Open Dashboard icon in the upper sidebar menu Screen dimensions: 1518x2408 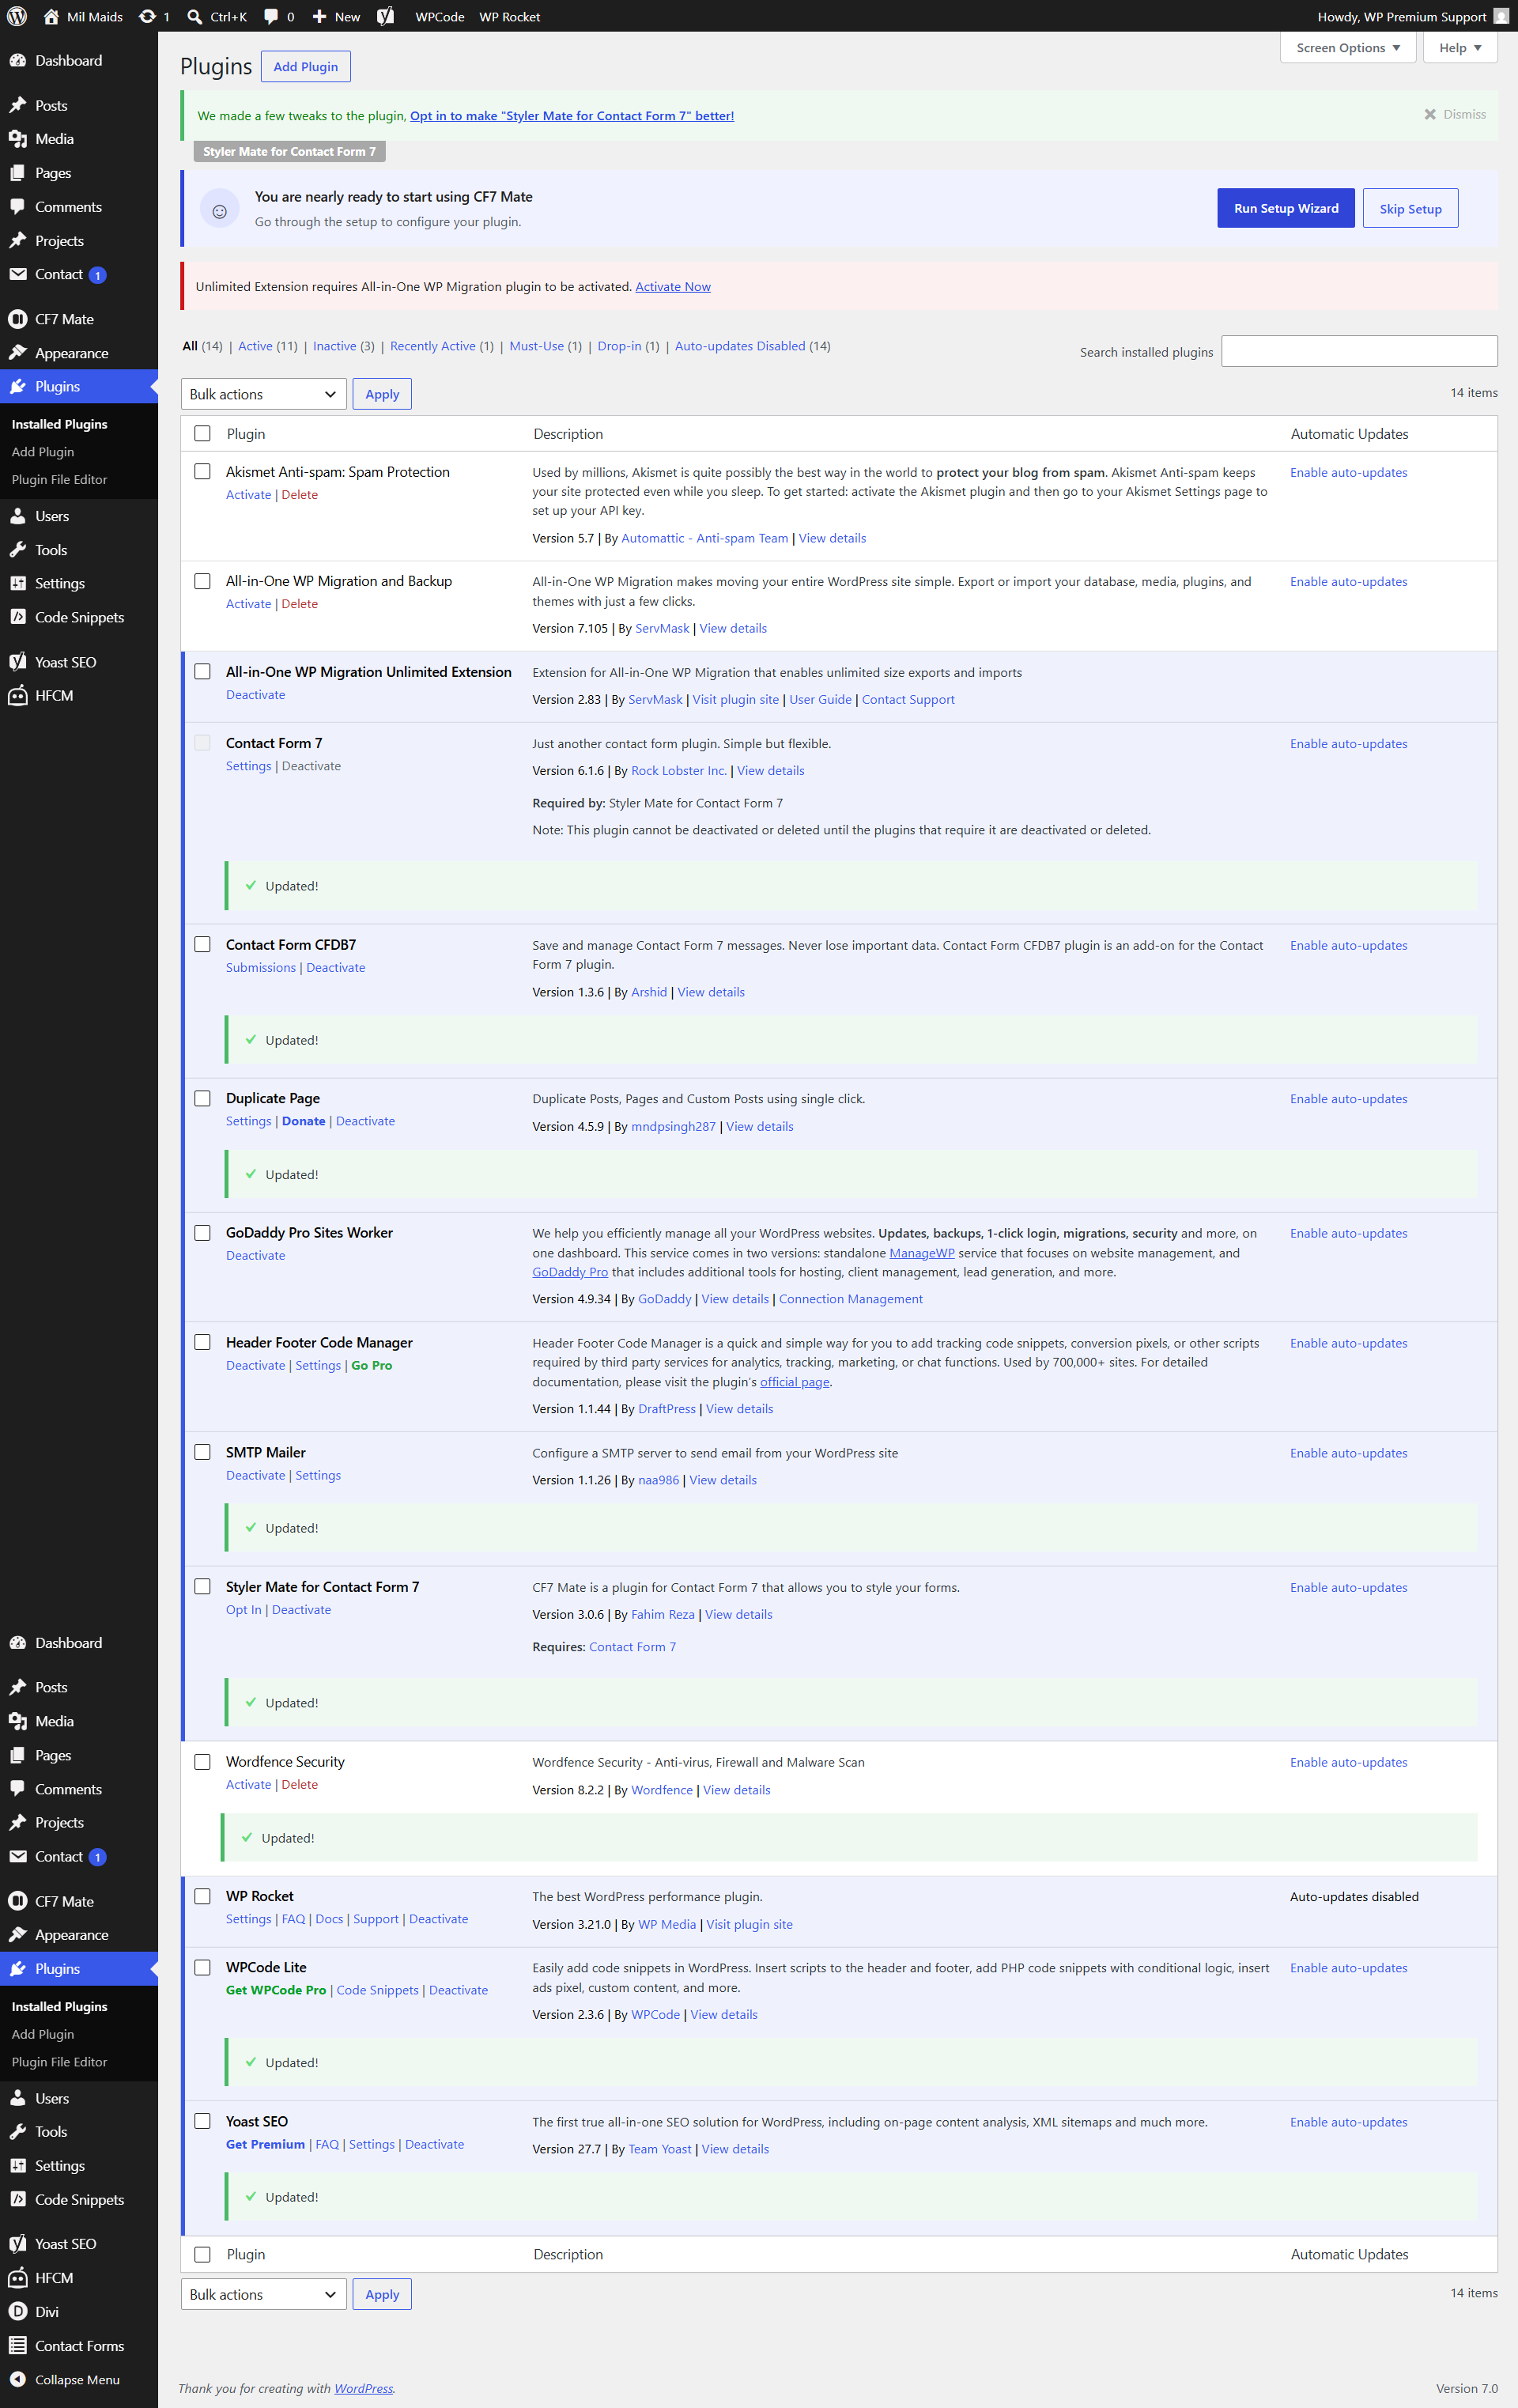18,60
